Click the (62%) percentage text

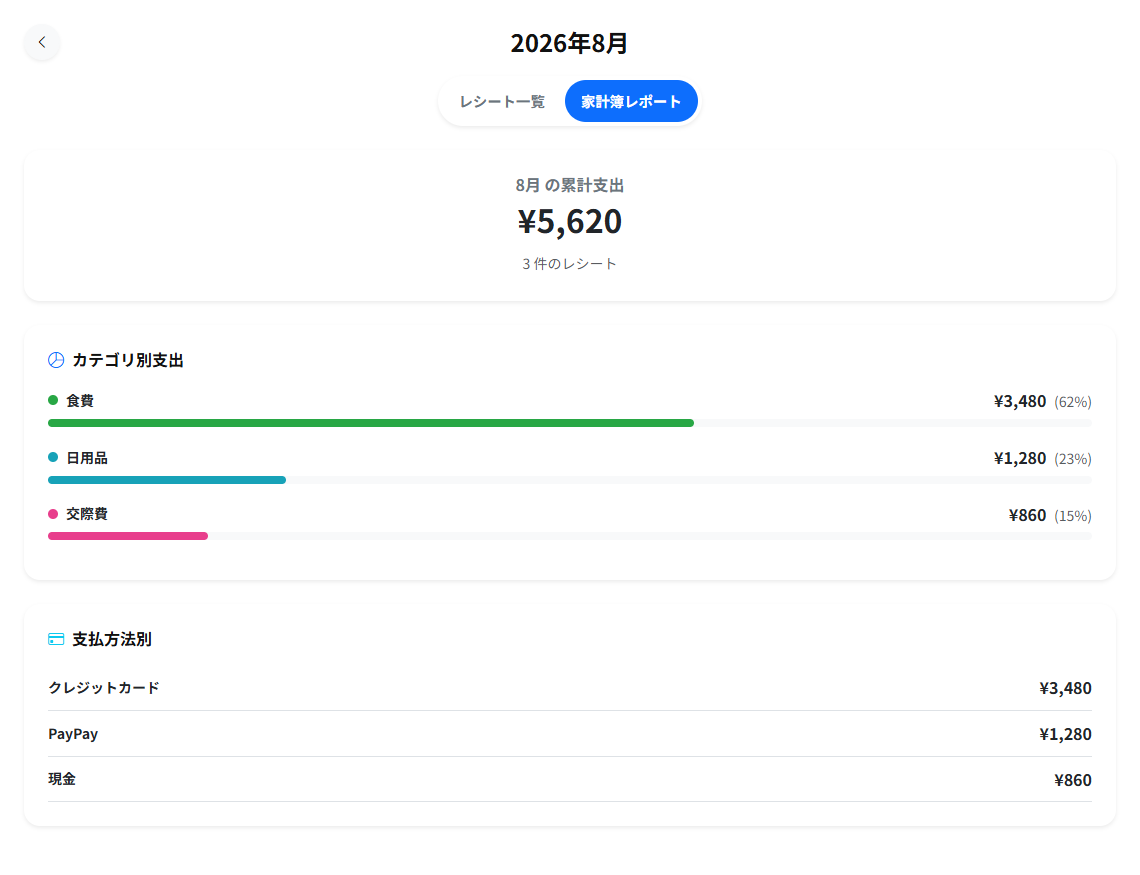1072,402
